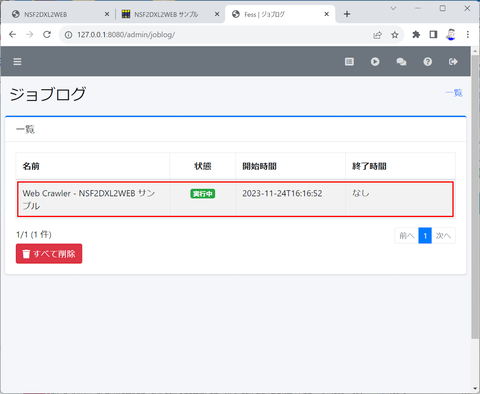Go back with the browser back arrow
The height and width of the screenshot is (394, 480).
[13, 34]
